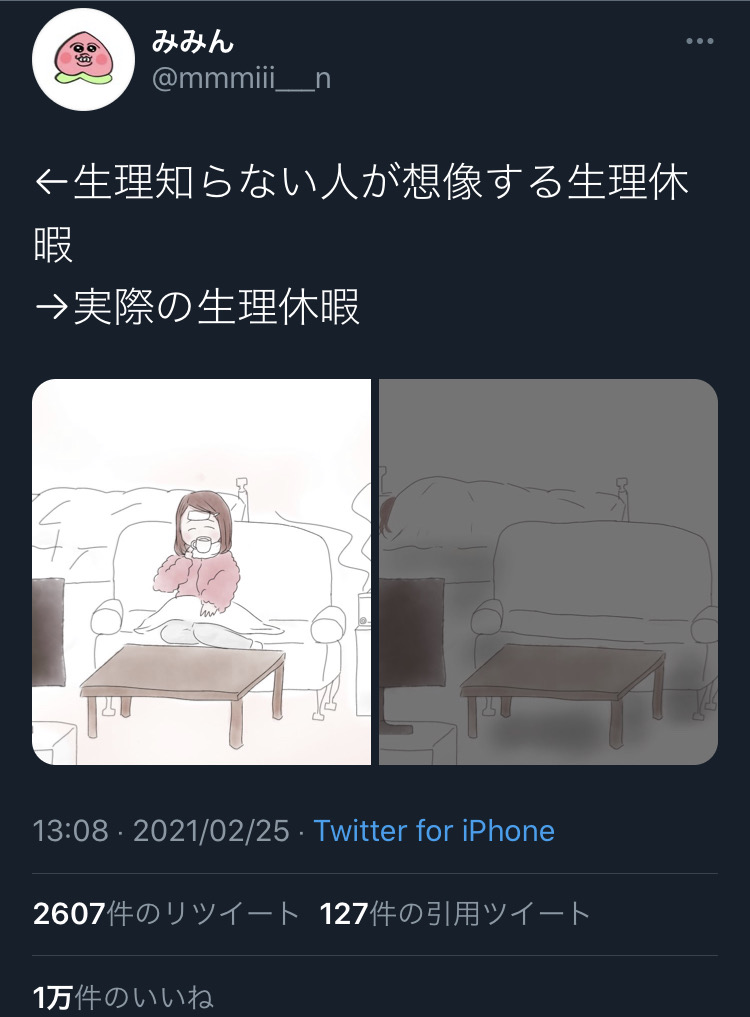Open the three-dot more options menu
Image resolution: width=750 pixels, height=1017 pixels.
699,42
